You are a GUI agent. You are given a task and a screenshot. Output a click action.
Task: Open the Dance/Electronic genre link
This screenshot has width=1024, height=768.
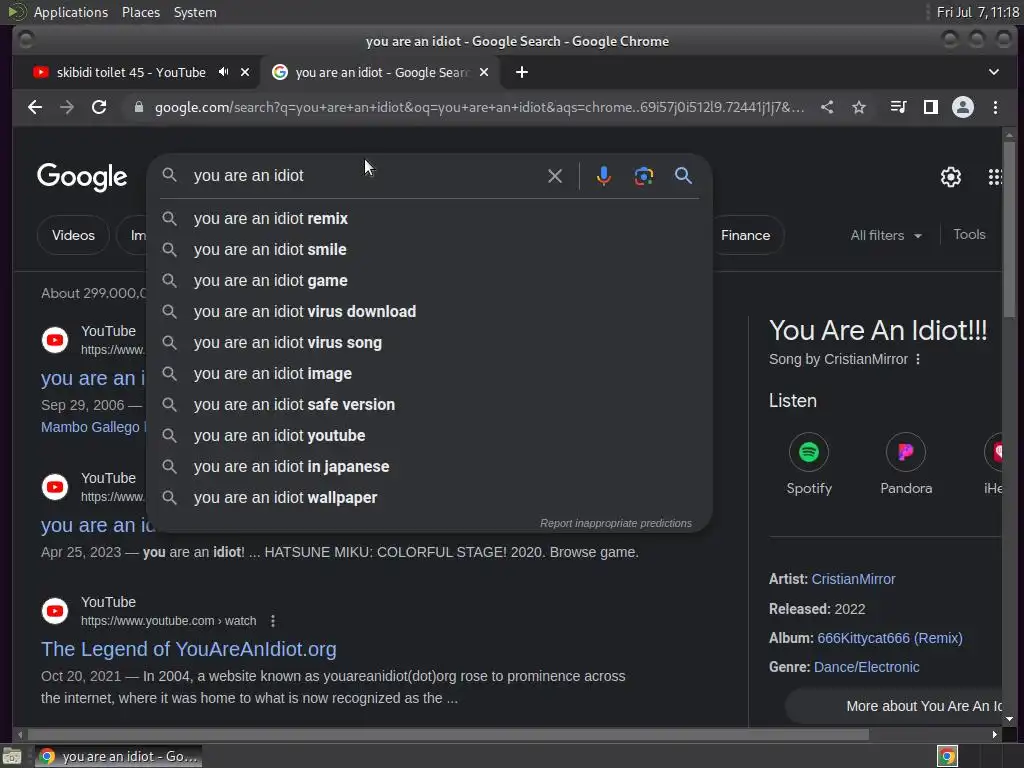(x=867, y=667)
